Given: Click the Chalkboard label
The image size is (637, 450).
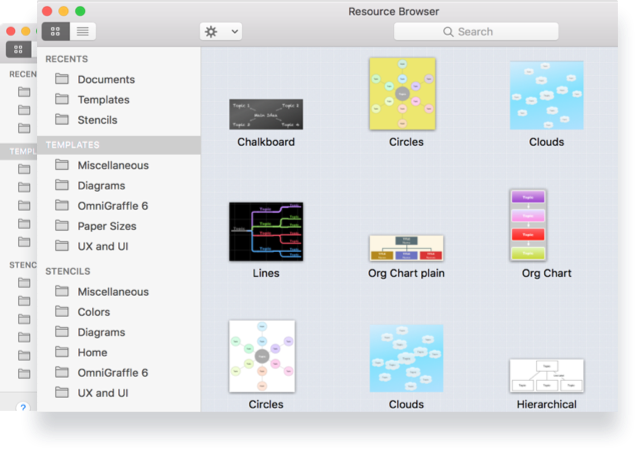Looking at the screenshot, I should [266, 142].
